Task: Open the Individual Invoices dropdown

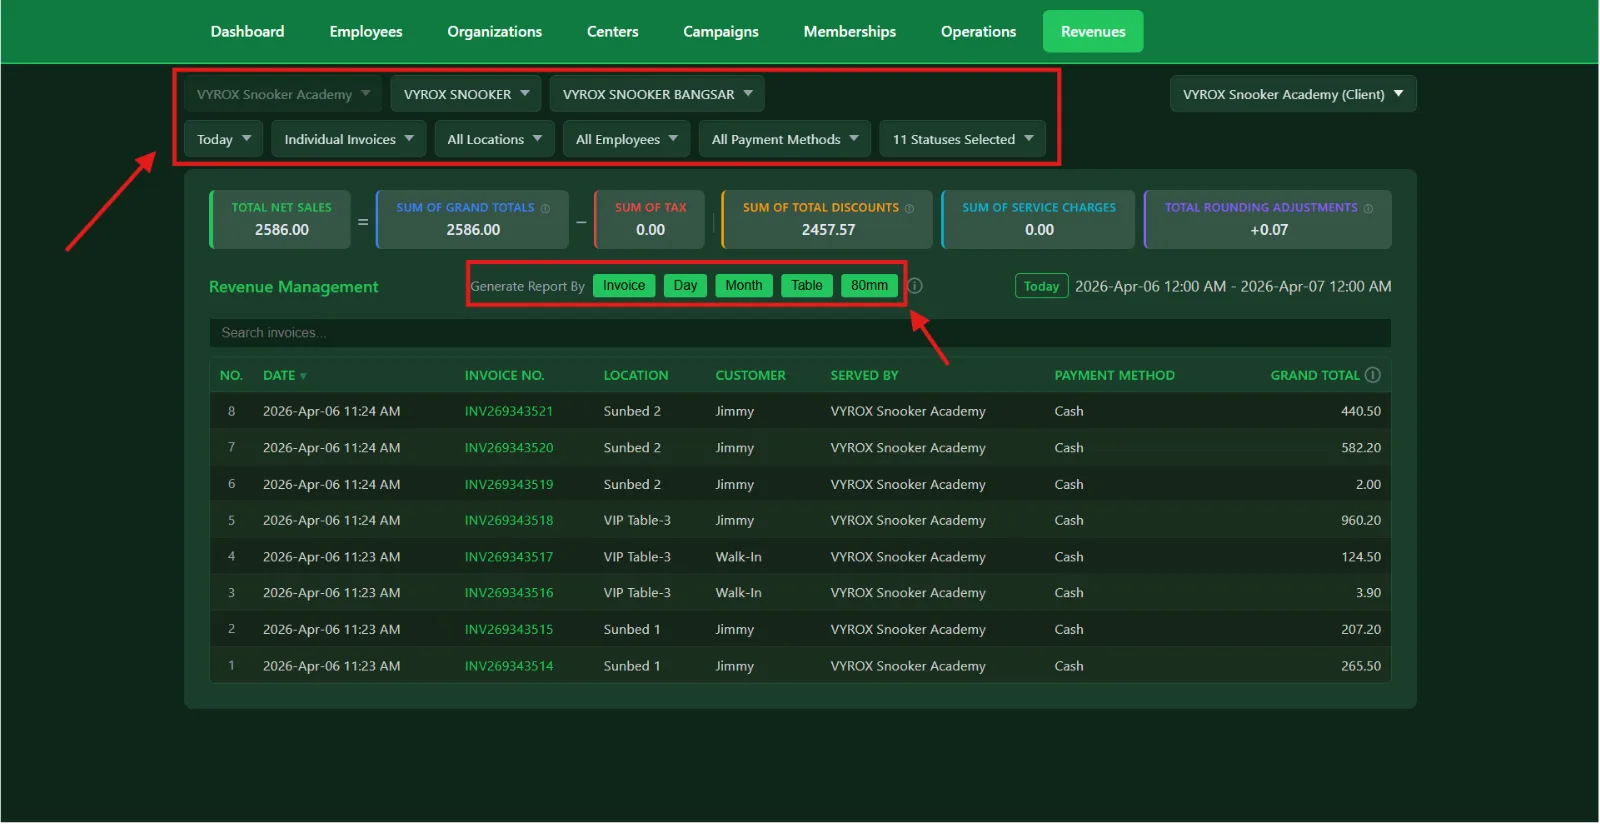Action: [349, 139]
